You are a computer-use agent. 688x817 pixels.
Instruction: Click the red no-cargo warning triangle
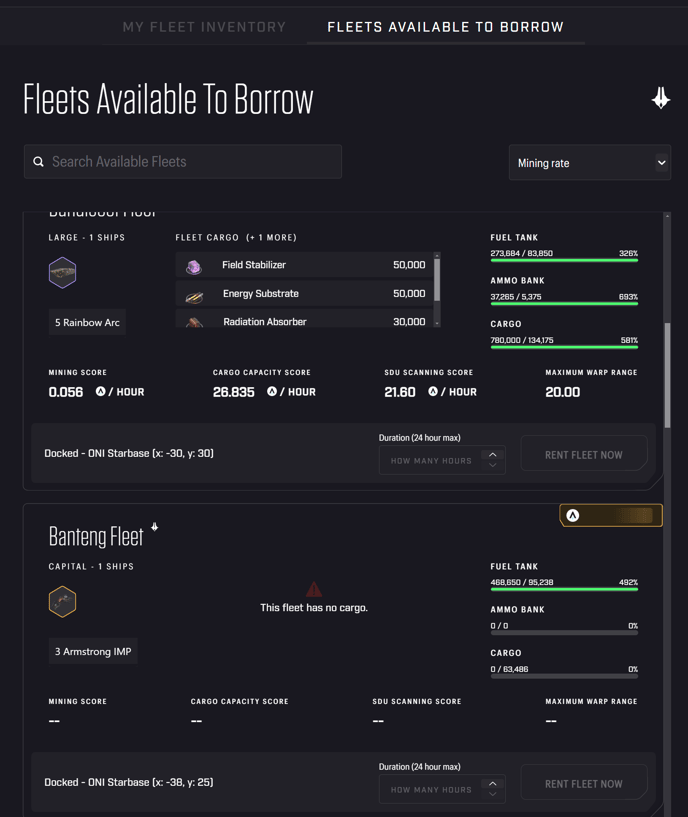coord(314,589)
